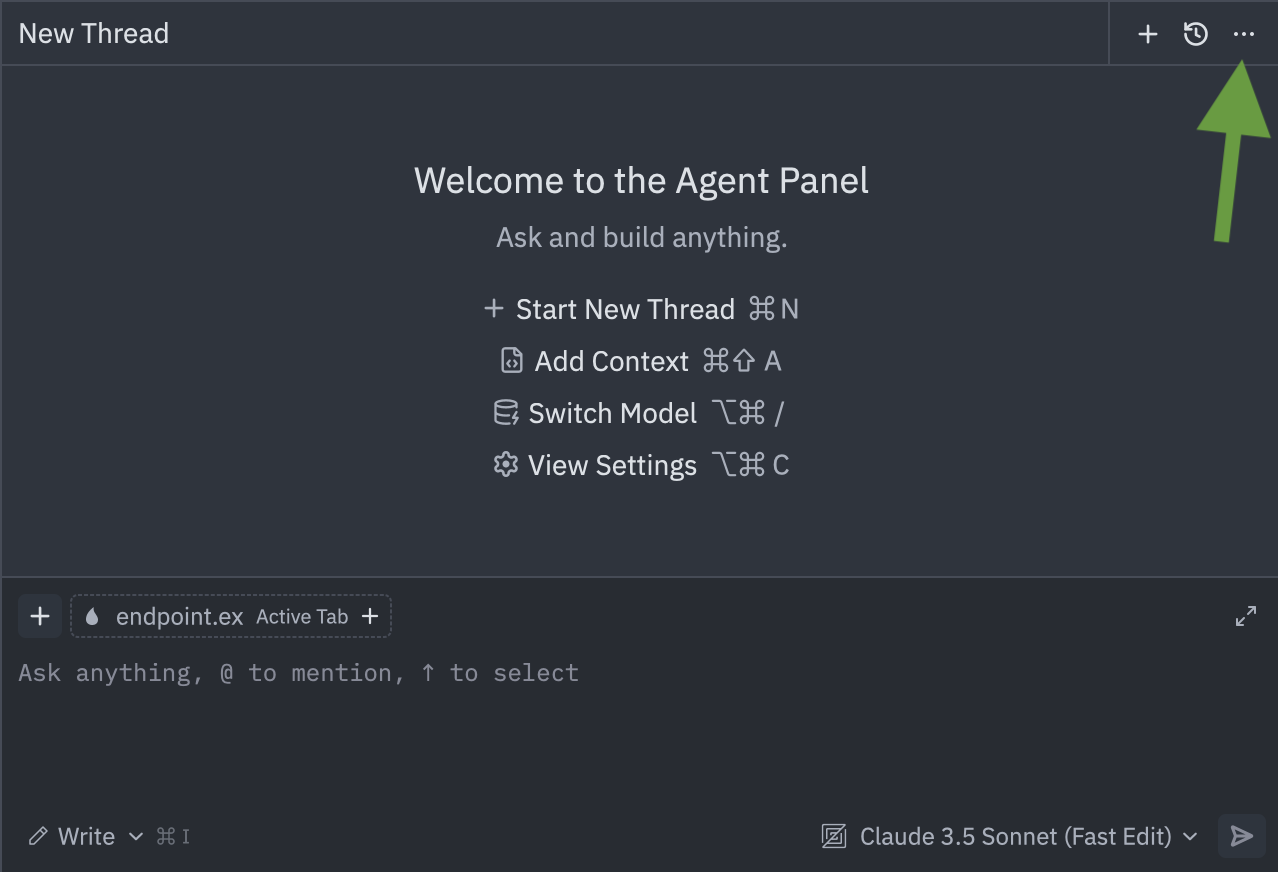Open thread history with clock icon
The width and height of the screenshot is (1278, 872).
click(x=1194, y=33)
